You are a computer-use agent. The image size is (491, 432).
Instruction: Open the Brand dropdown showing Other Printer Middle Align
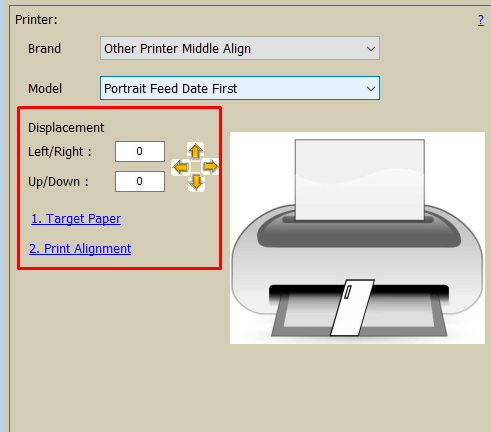[x=240, y=48]
